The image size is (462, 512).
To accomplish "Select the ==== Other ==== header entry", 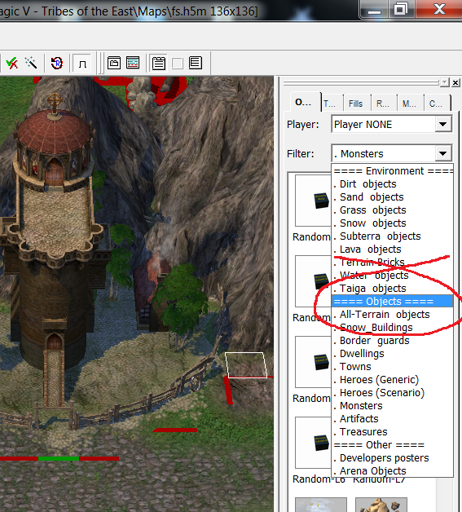I will pos(392,445).
